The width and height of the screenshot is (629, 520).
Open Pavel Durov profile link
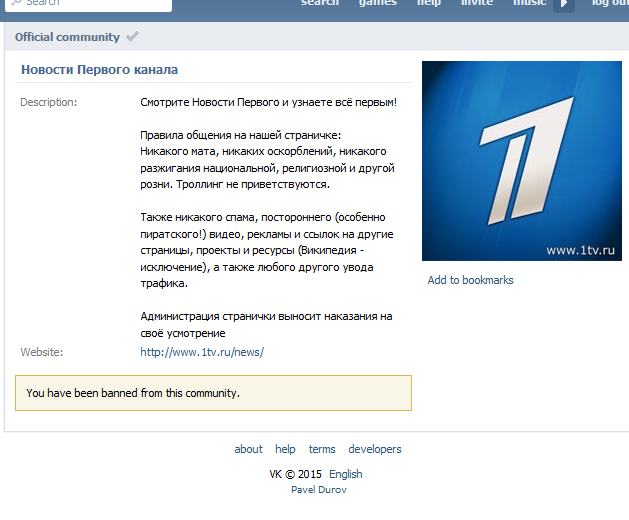319,490
